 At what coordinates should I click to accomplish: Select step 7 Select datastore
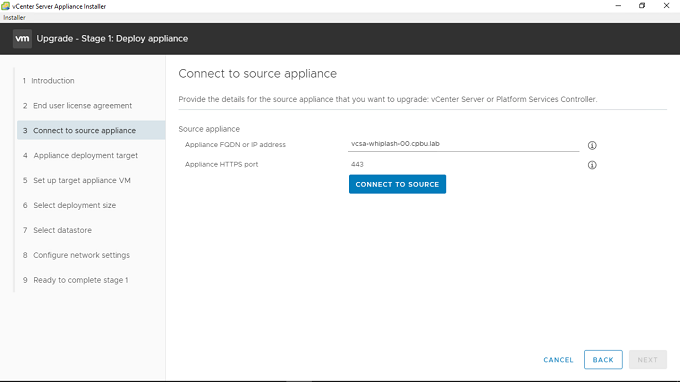[57, 230]
